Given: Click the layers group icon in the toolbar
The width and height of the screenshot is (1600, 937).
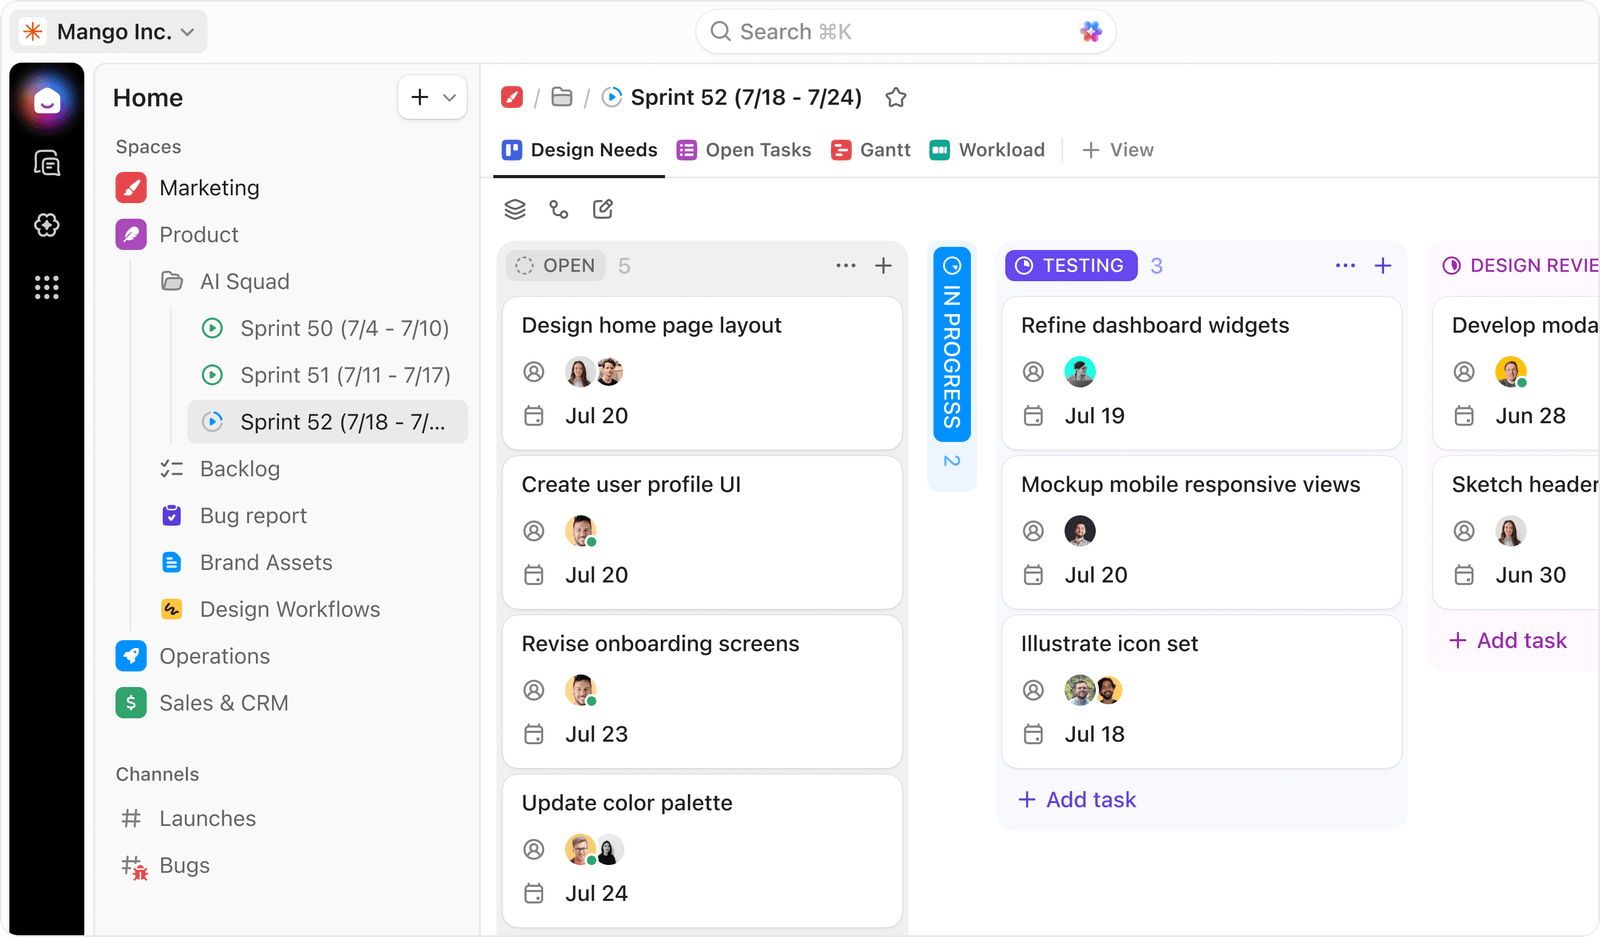Looking at the screenshot, I should tap(515, 209).
